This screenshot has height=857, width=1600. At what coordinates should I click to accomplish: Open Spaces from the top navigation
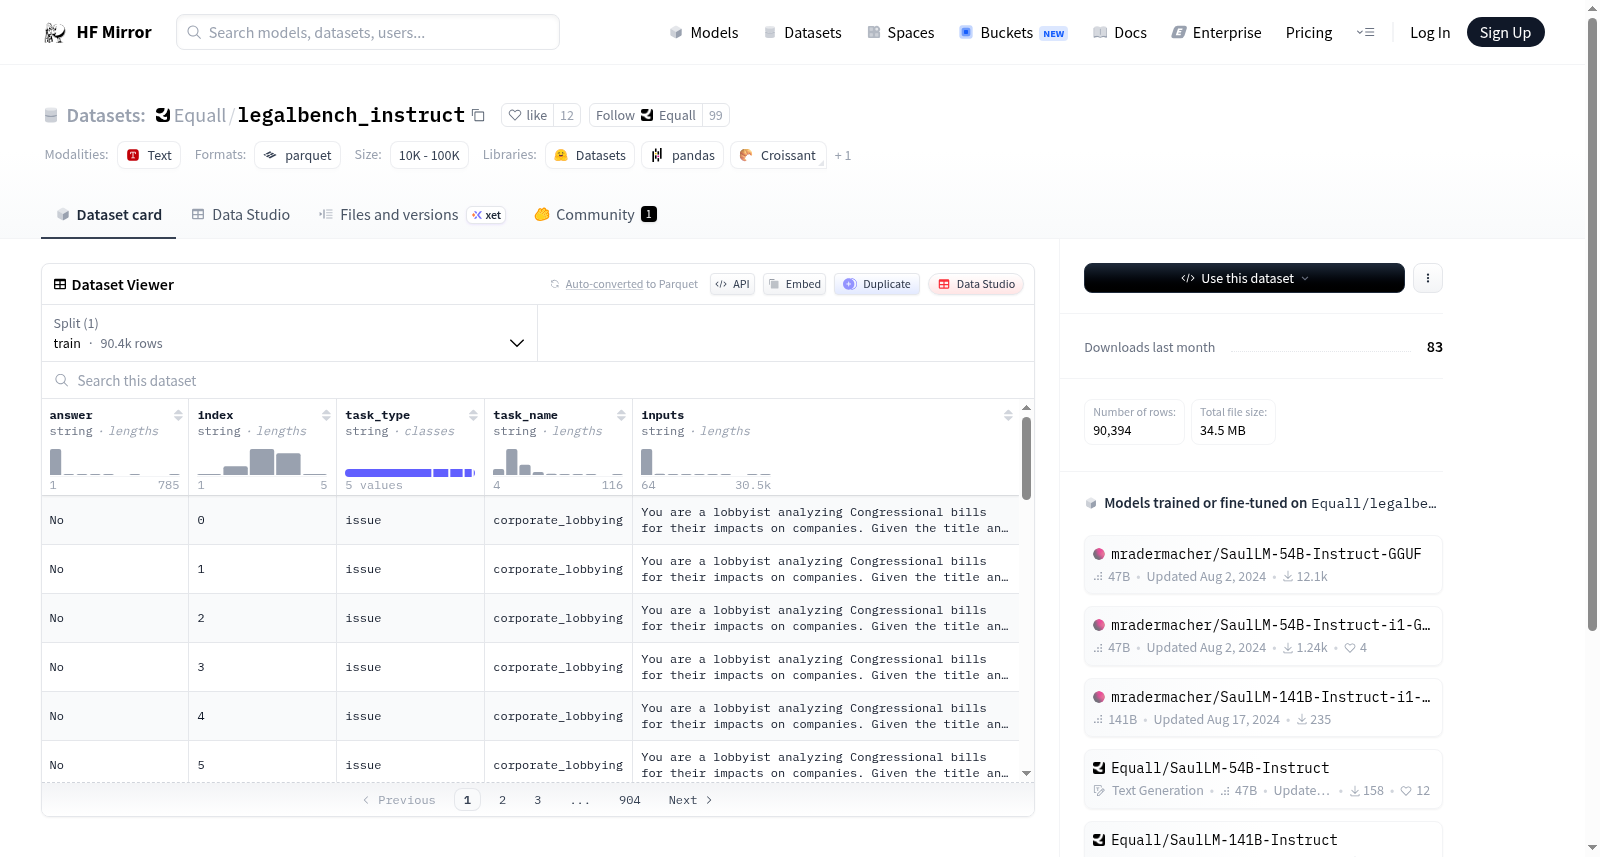(x=901, y=32)
